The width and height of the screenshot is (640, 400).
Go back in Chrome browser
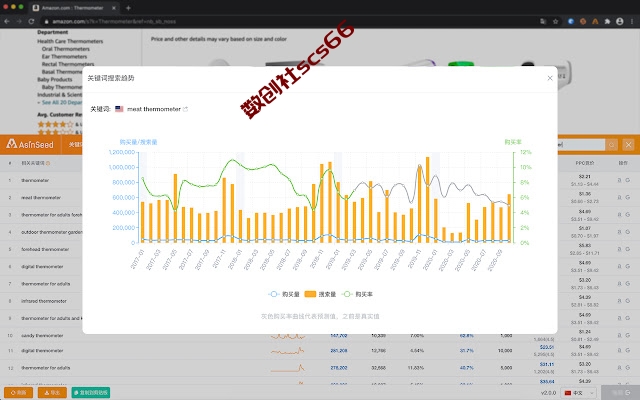tap(7, 21)
